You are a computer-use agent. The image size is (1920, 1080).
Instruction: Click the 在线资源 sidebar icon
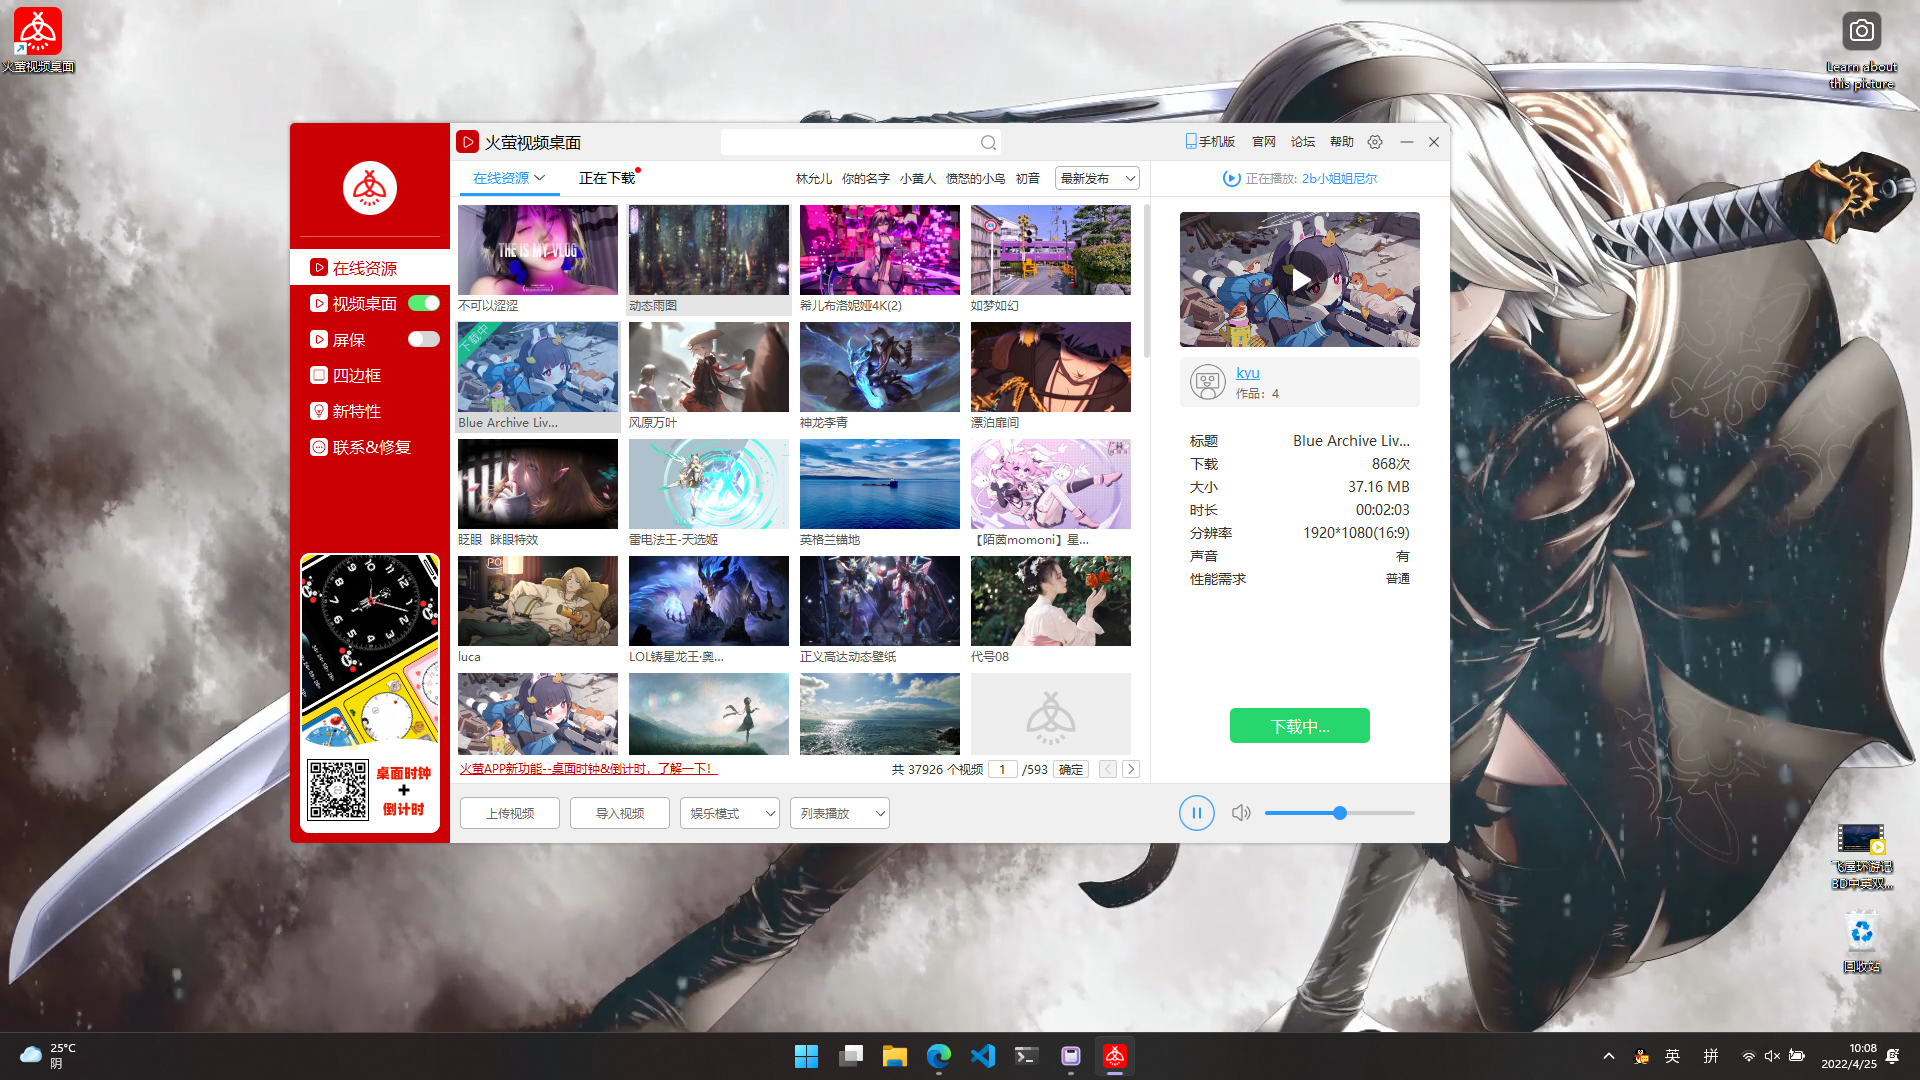pos(319,268)
